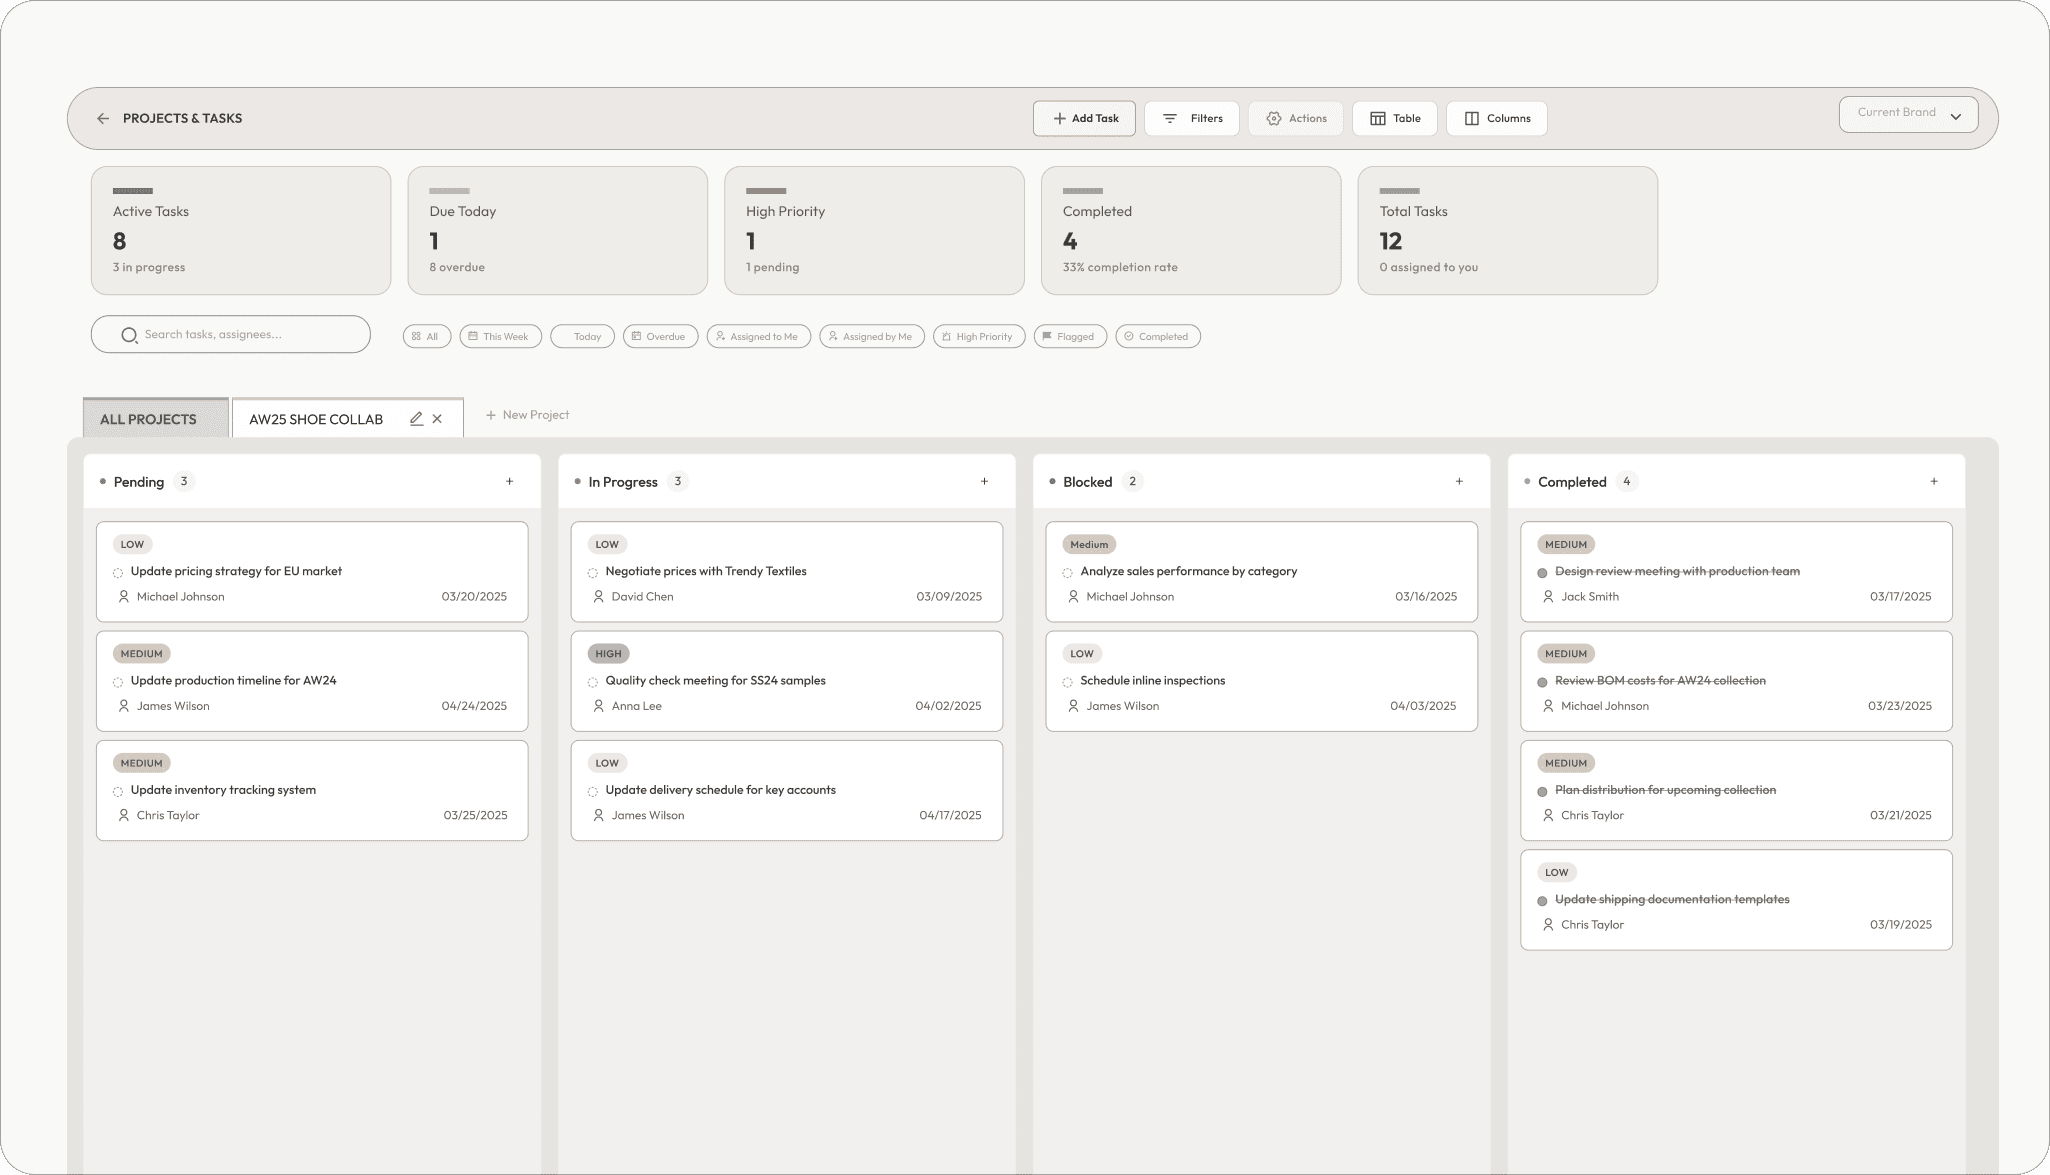Click the New Project link

(527, 415)
